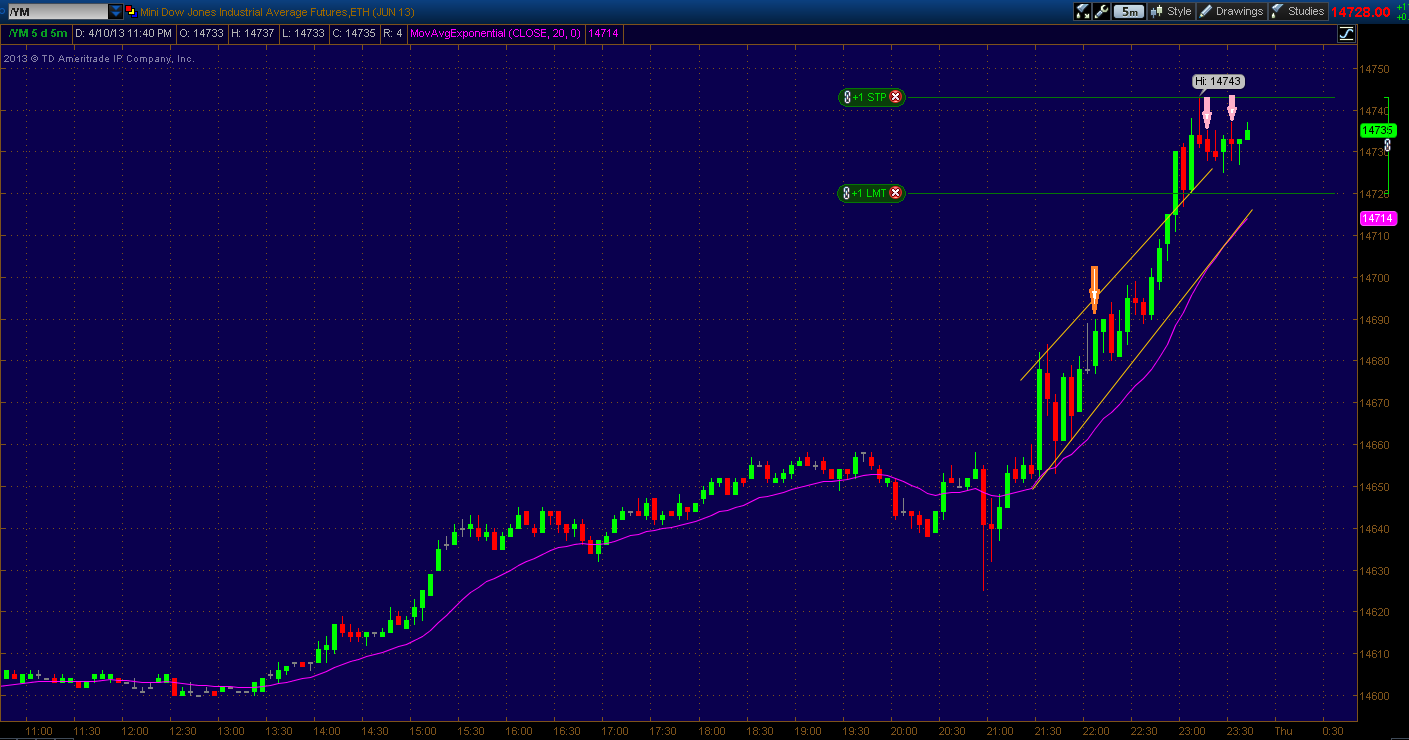Cancel the +1 STP order
This screenshot has width=1409, height=740.
pos(896,97)
